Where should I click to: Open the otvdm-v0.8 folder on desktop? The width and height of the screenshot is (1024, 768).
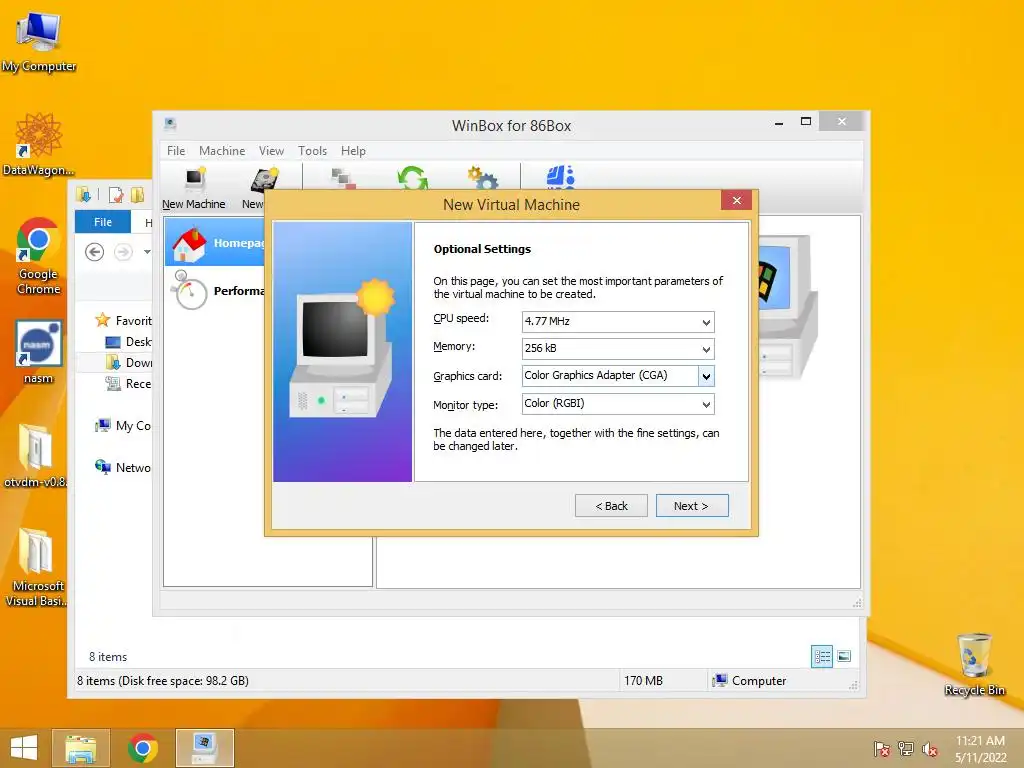[x=35, y=456]
